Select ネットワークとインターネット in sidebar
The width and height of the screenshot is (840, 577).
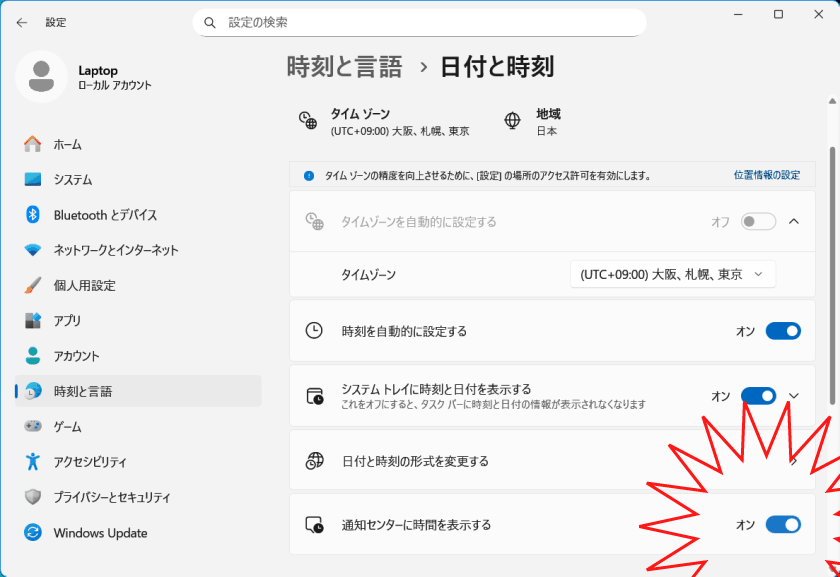[138, 250]
